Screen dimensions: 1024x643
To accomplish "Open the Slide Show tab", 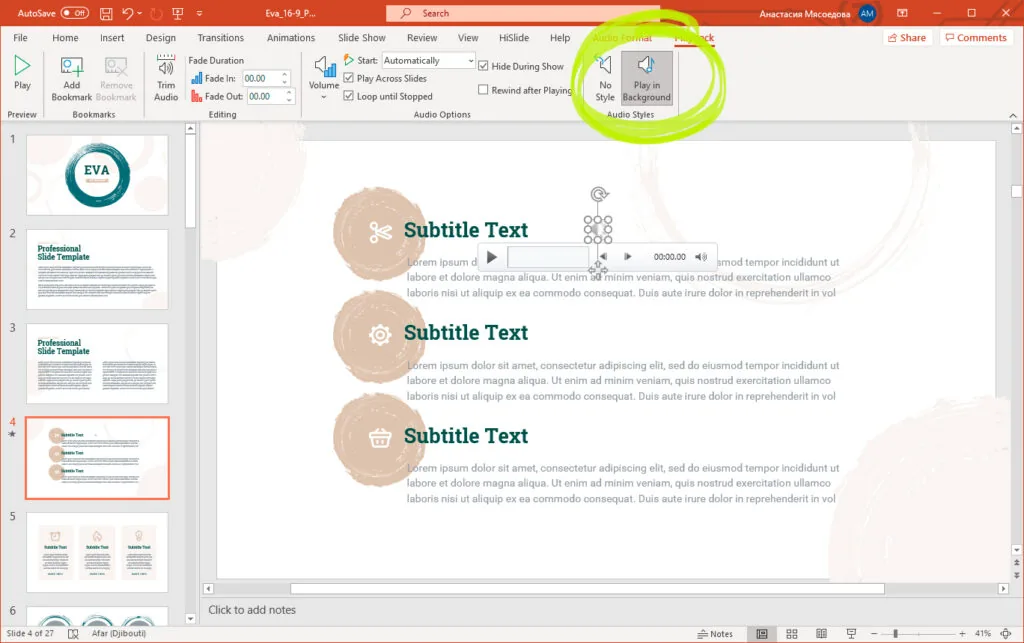I will point(362,38).
